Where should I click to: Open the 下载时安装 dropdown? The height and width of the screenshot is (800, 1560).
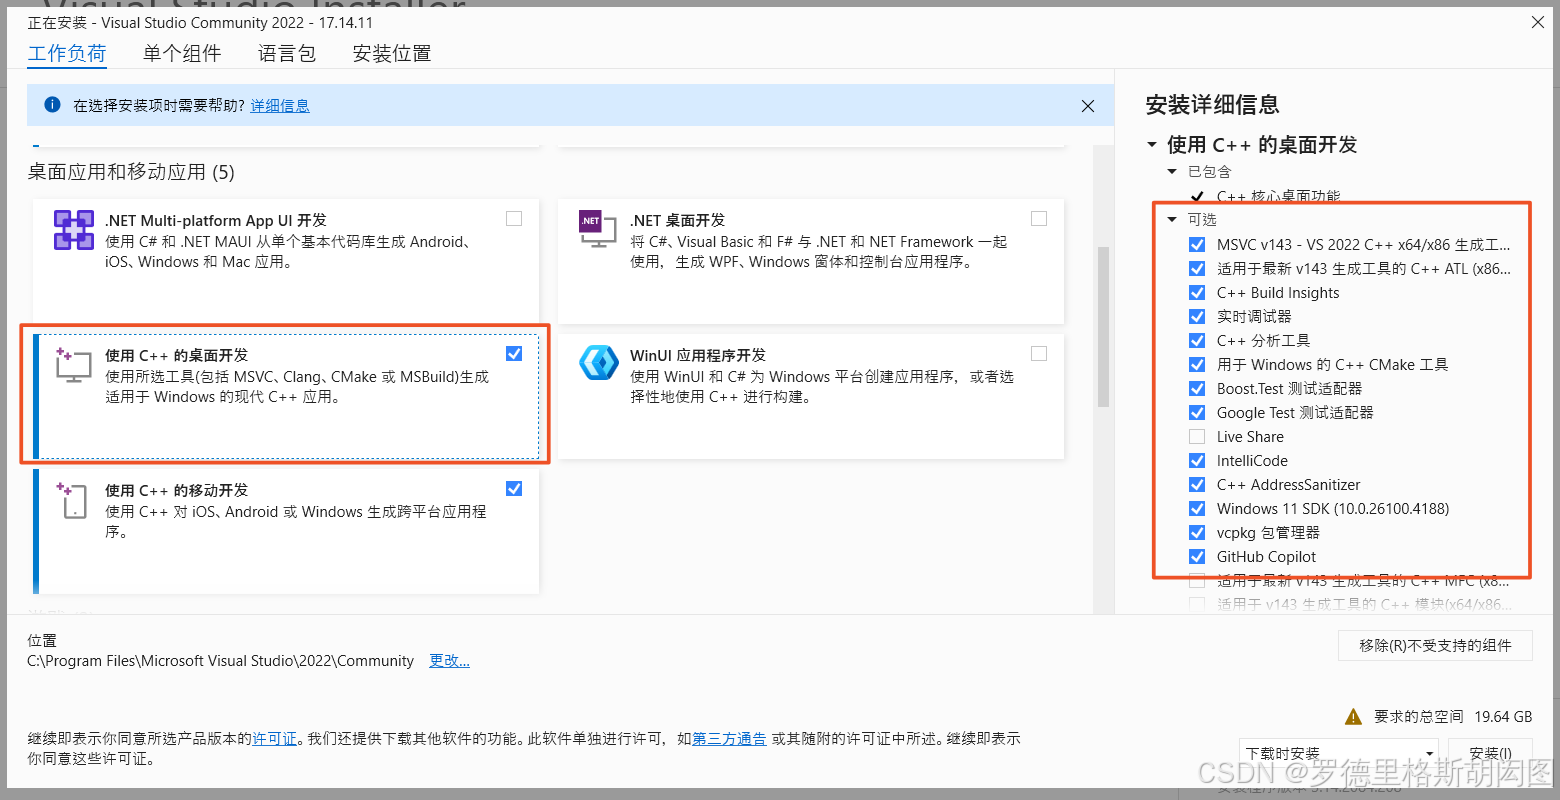coord(1428,753)
